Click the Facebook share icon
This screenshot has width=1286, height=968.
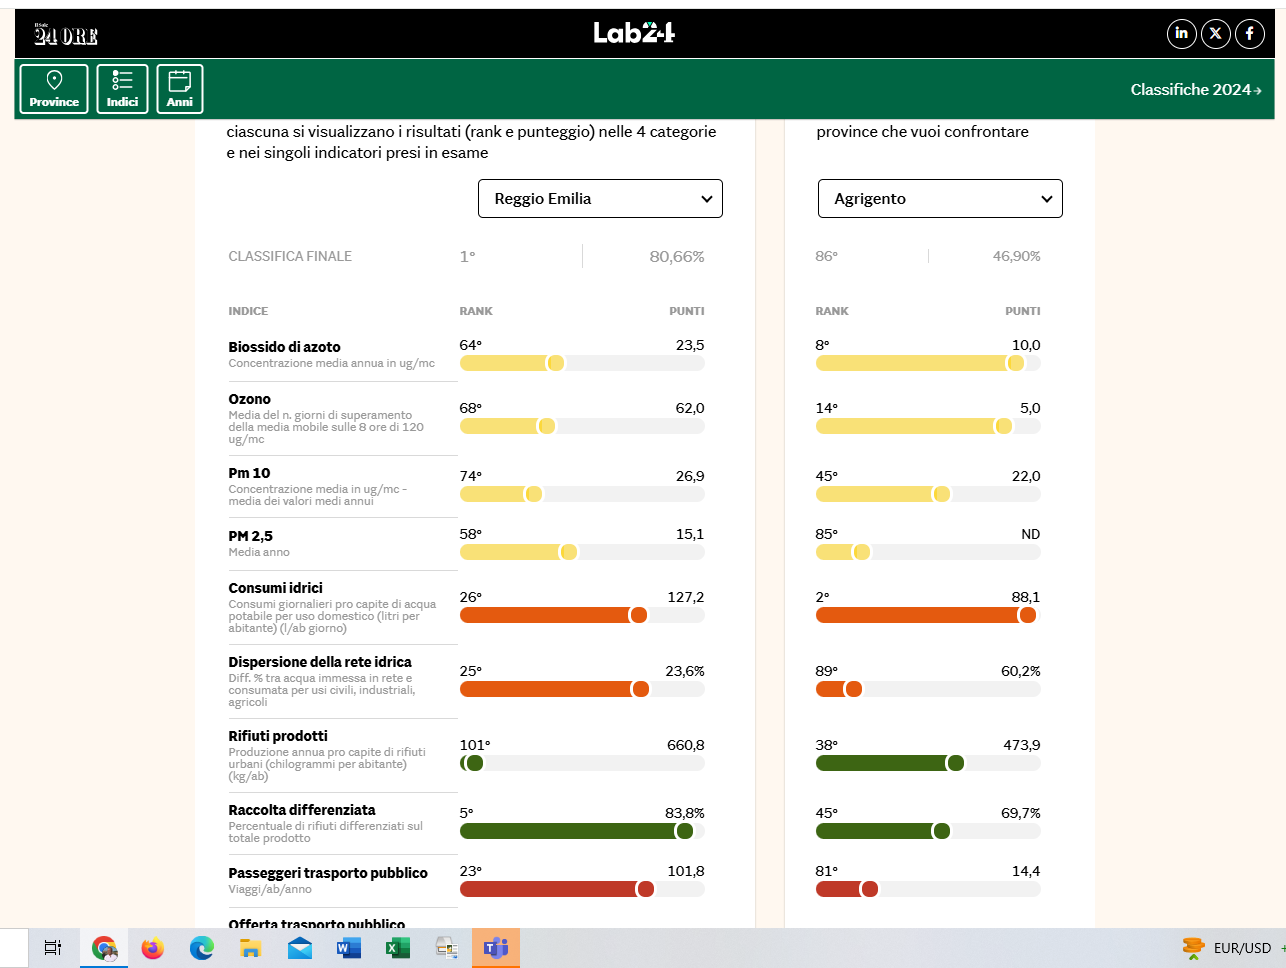point(1249,34)
